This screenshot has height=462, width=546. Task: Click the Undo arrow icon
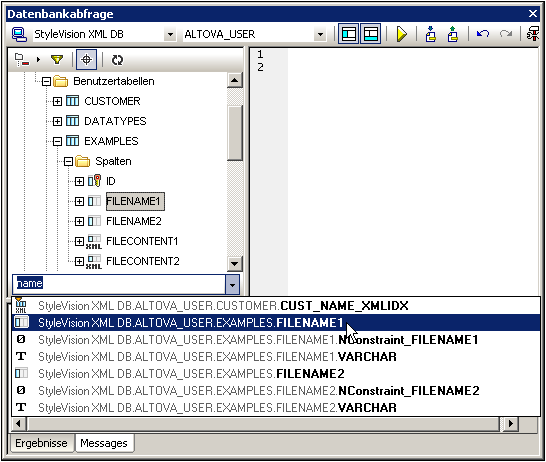point(483,34)
